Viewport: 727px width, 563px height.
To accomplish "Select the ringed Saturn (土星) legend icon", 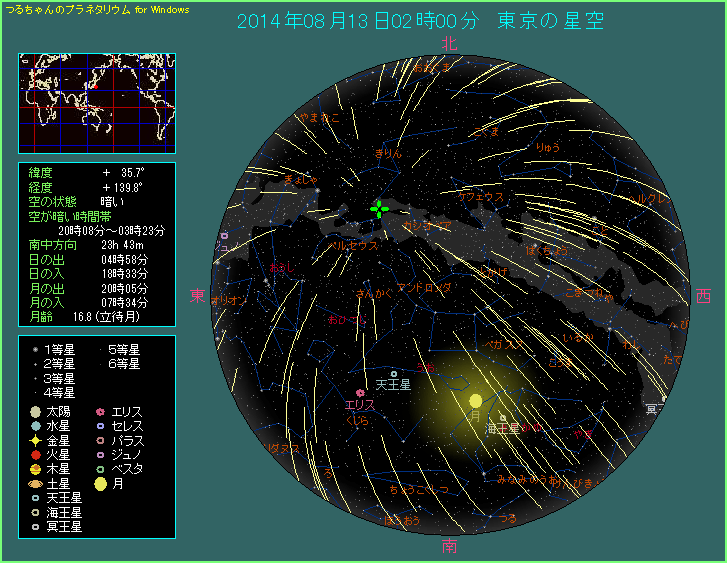I will tap(35, 483).
